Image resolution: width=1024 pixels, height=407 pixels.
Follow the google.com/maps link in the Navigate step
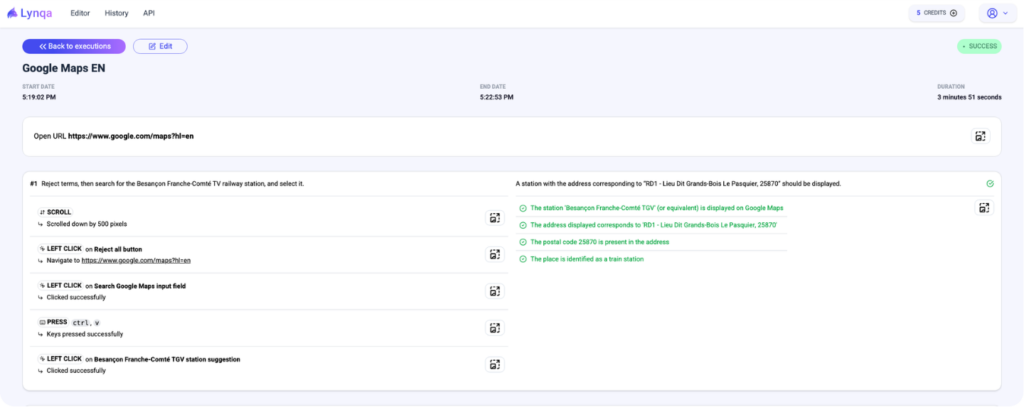click(x=135, y=260)
